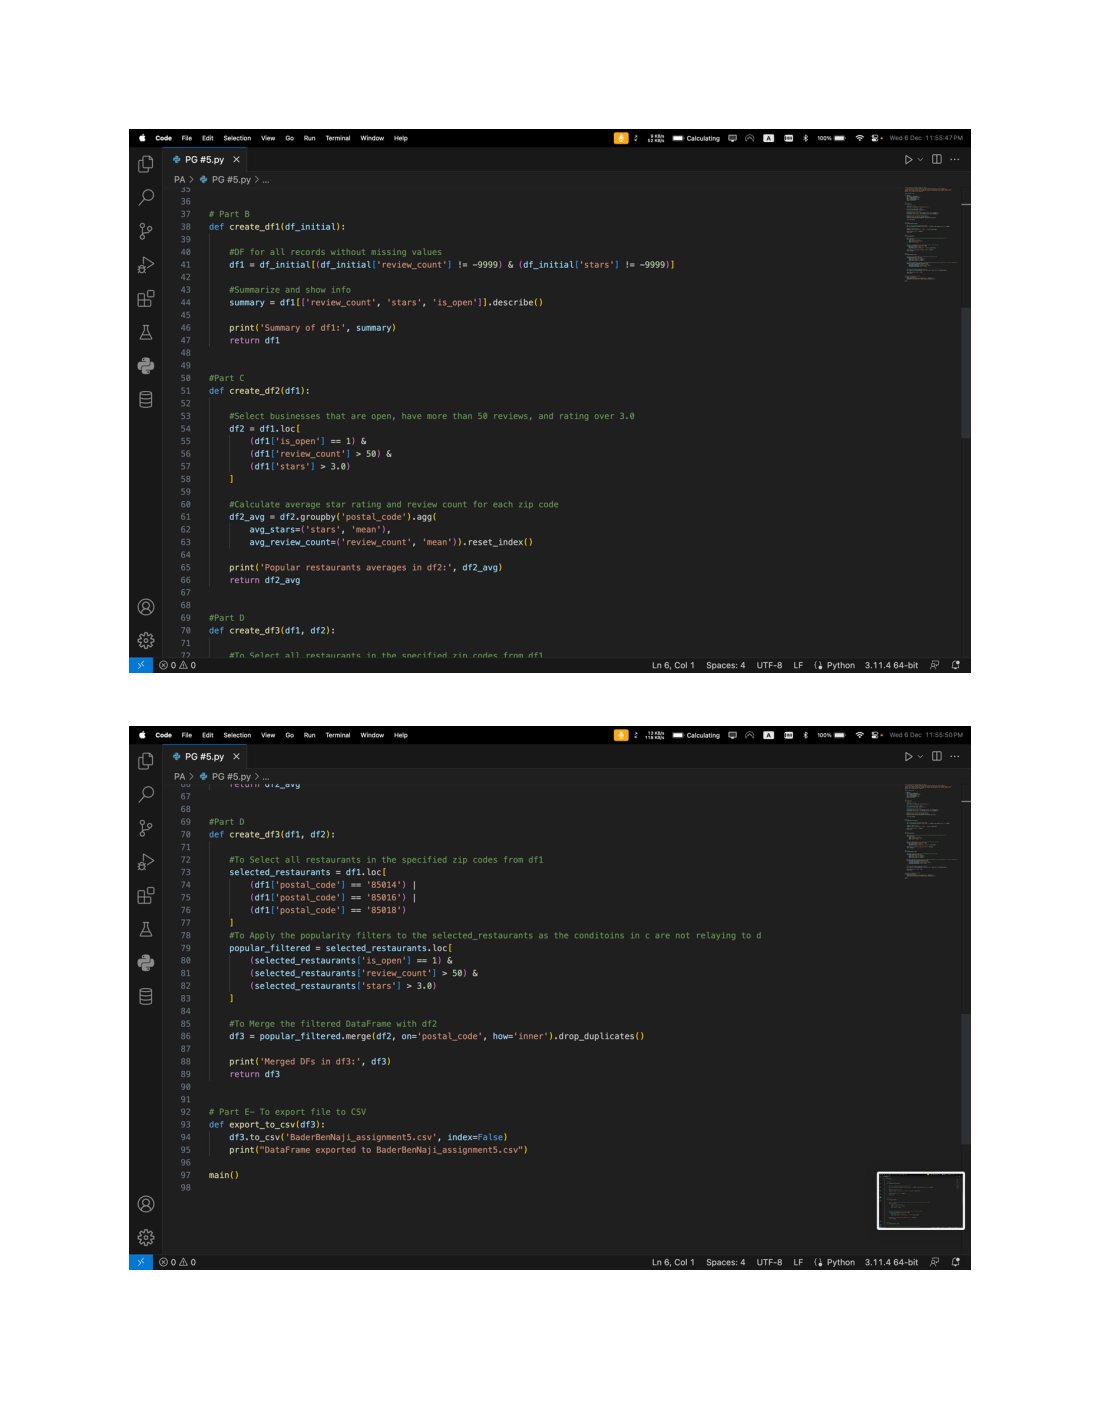Open Source Control in the lower VS Code window
The image size is (1100, 1423).
(146, 828)
